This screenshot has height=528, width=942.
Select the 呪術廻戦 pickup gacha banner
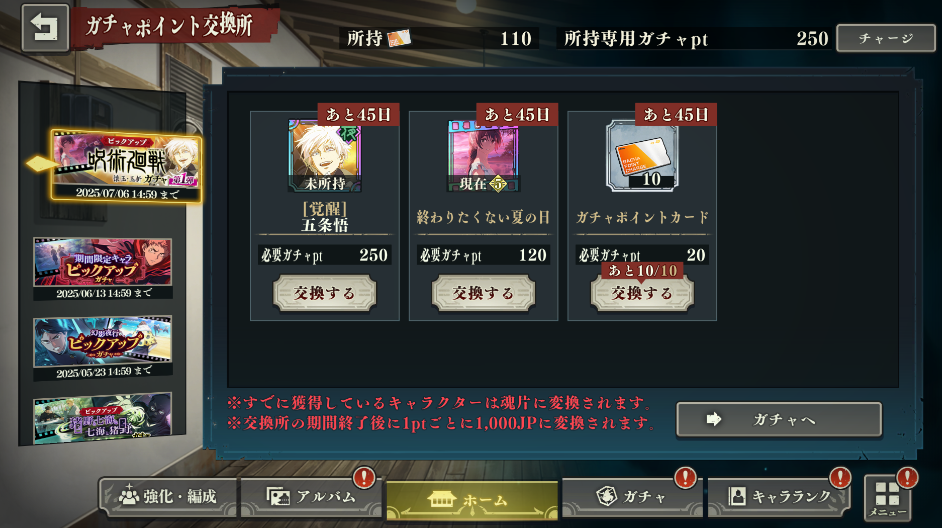(x=126, y=165)
